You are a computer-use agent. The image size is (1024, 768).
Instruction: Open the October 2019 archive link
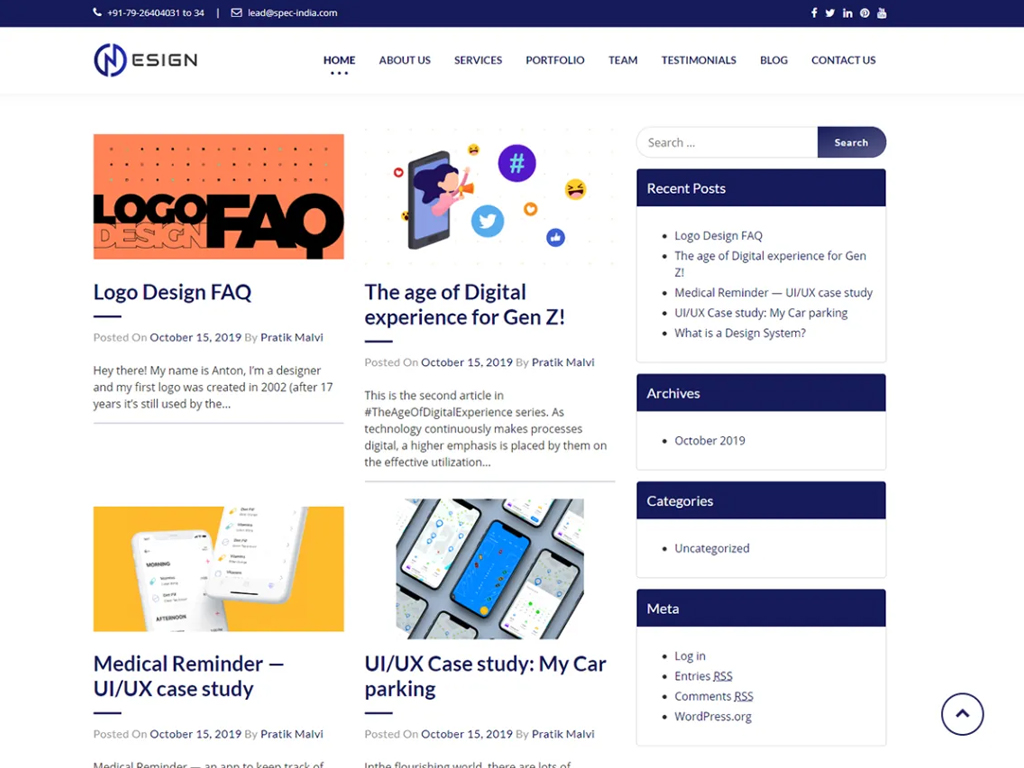[710, 441]
